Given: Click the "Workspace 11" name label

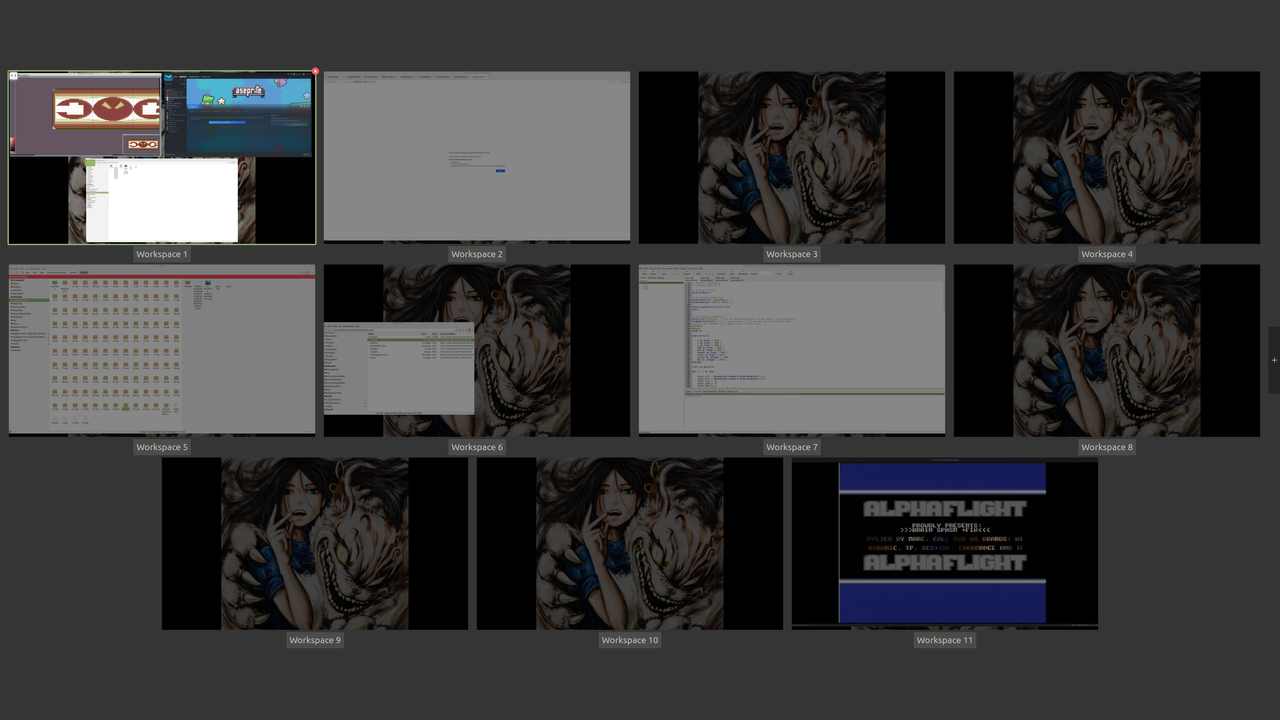Looking at the screenshot, I should [x=945, y=640].
